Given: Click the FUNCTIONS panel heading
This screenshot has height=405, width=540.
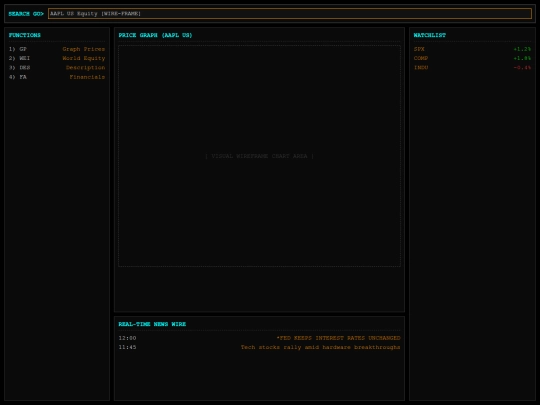Looking at the screenshot, I should point(24,35).
